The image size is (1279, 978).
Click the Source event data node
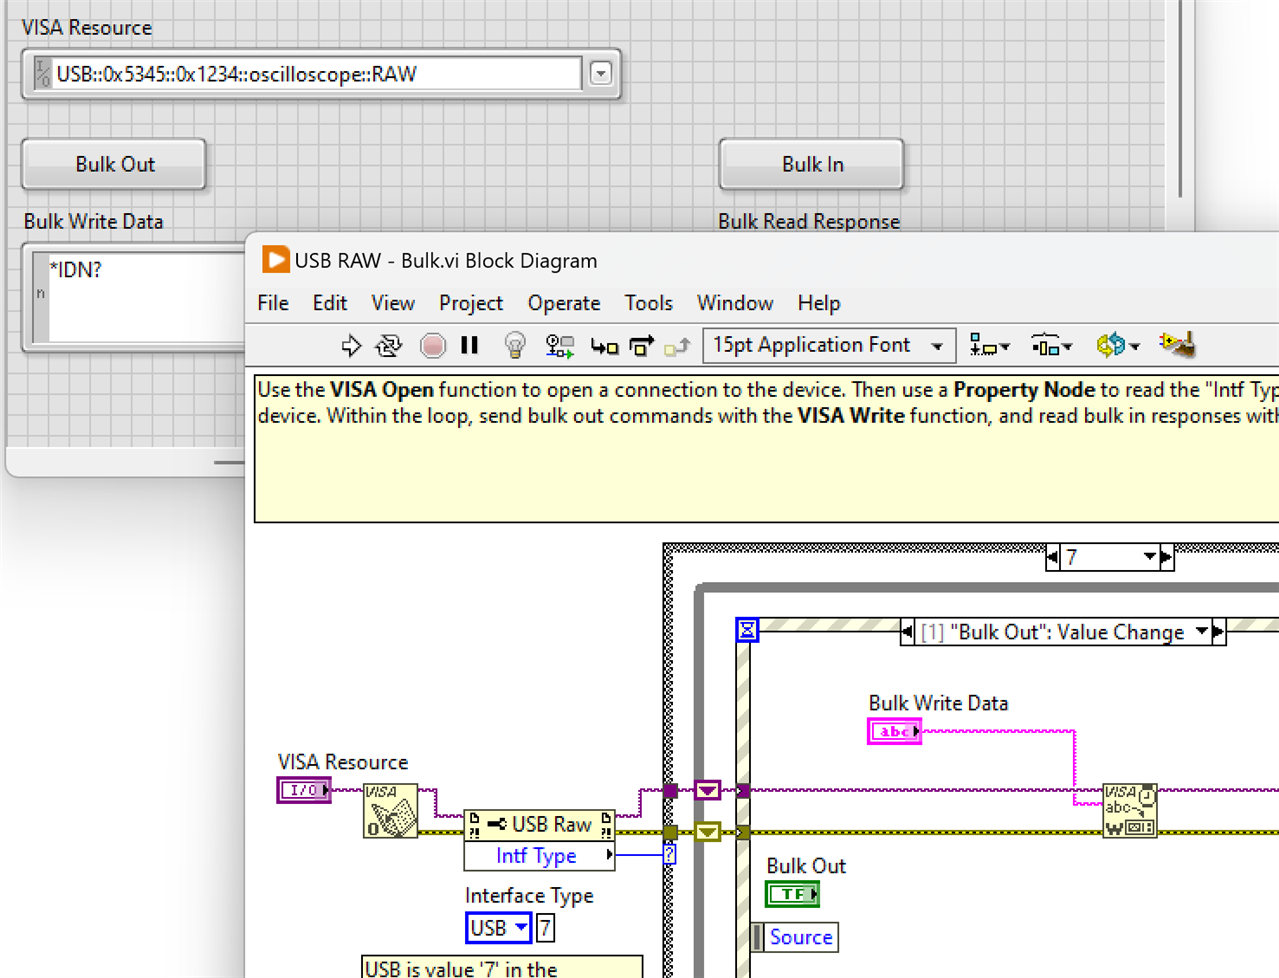pyautogui.click(x=796, y=937)
